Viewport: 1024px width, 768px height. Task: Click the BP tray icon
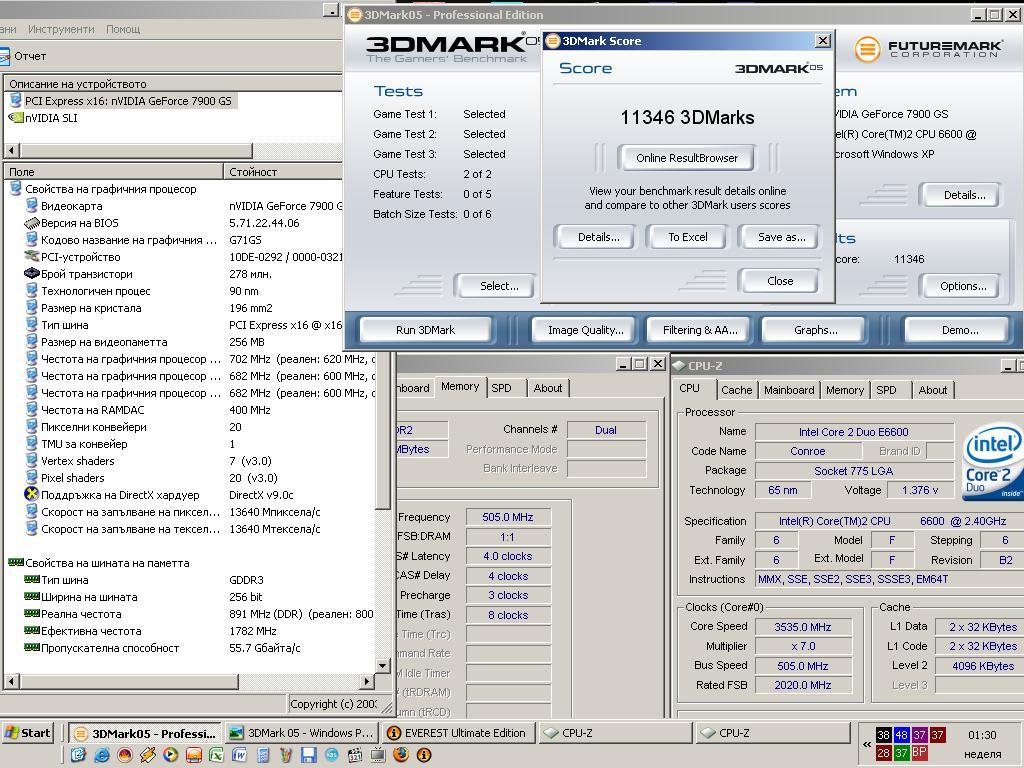point(919,752)
